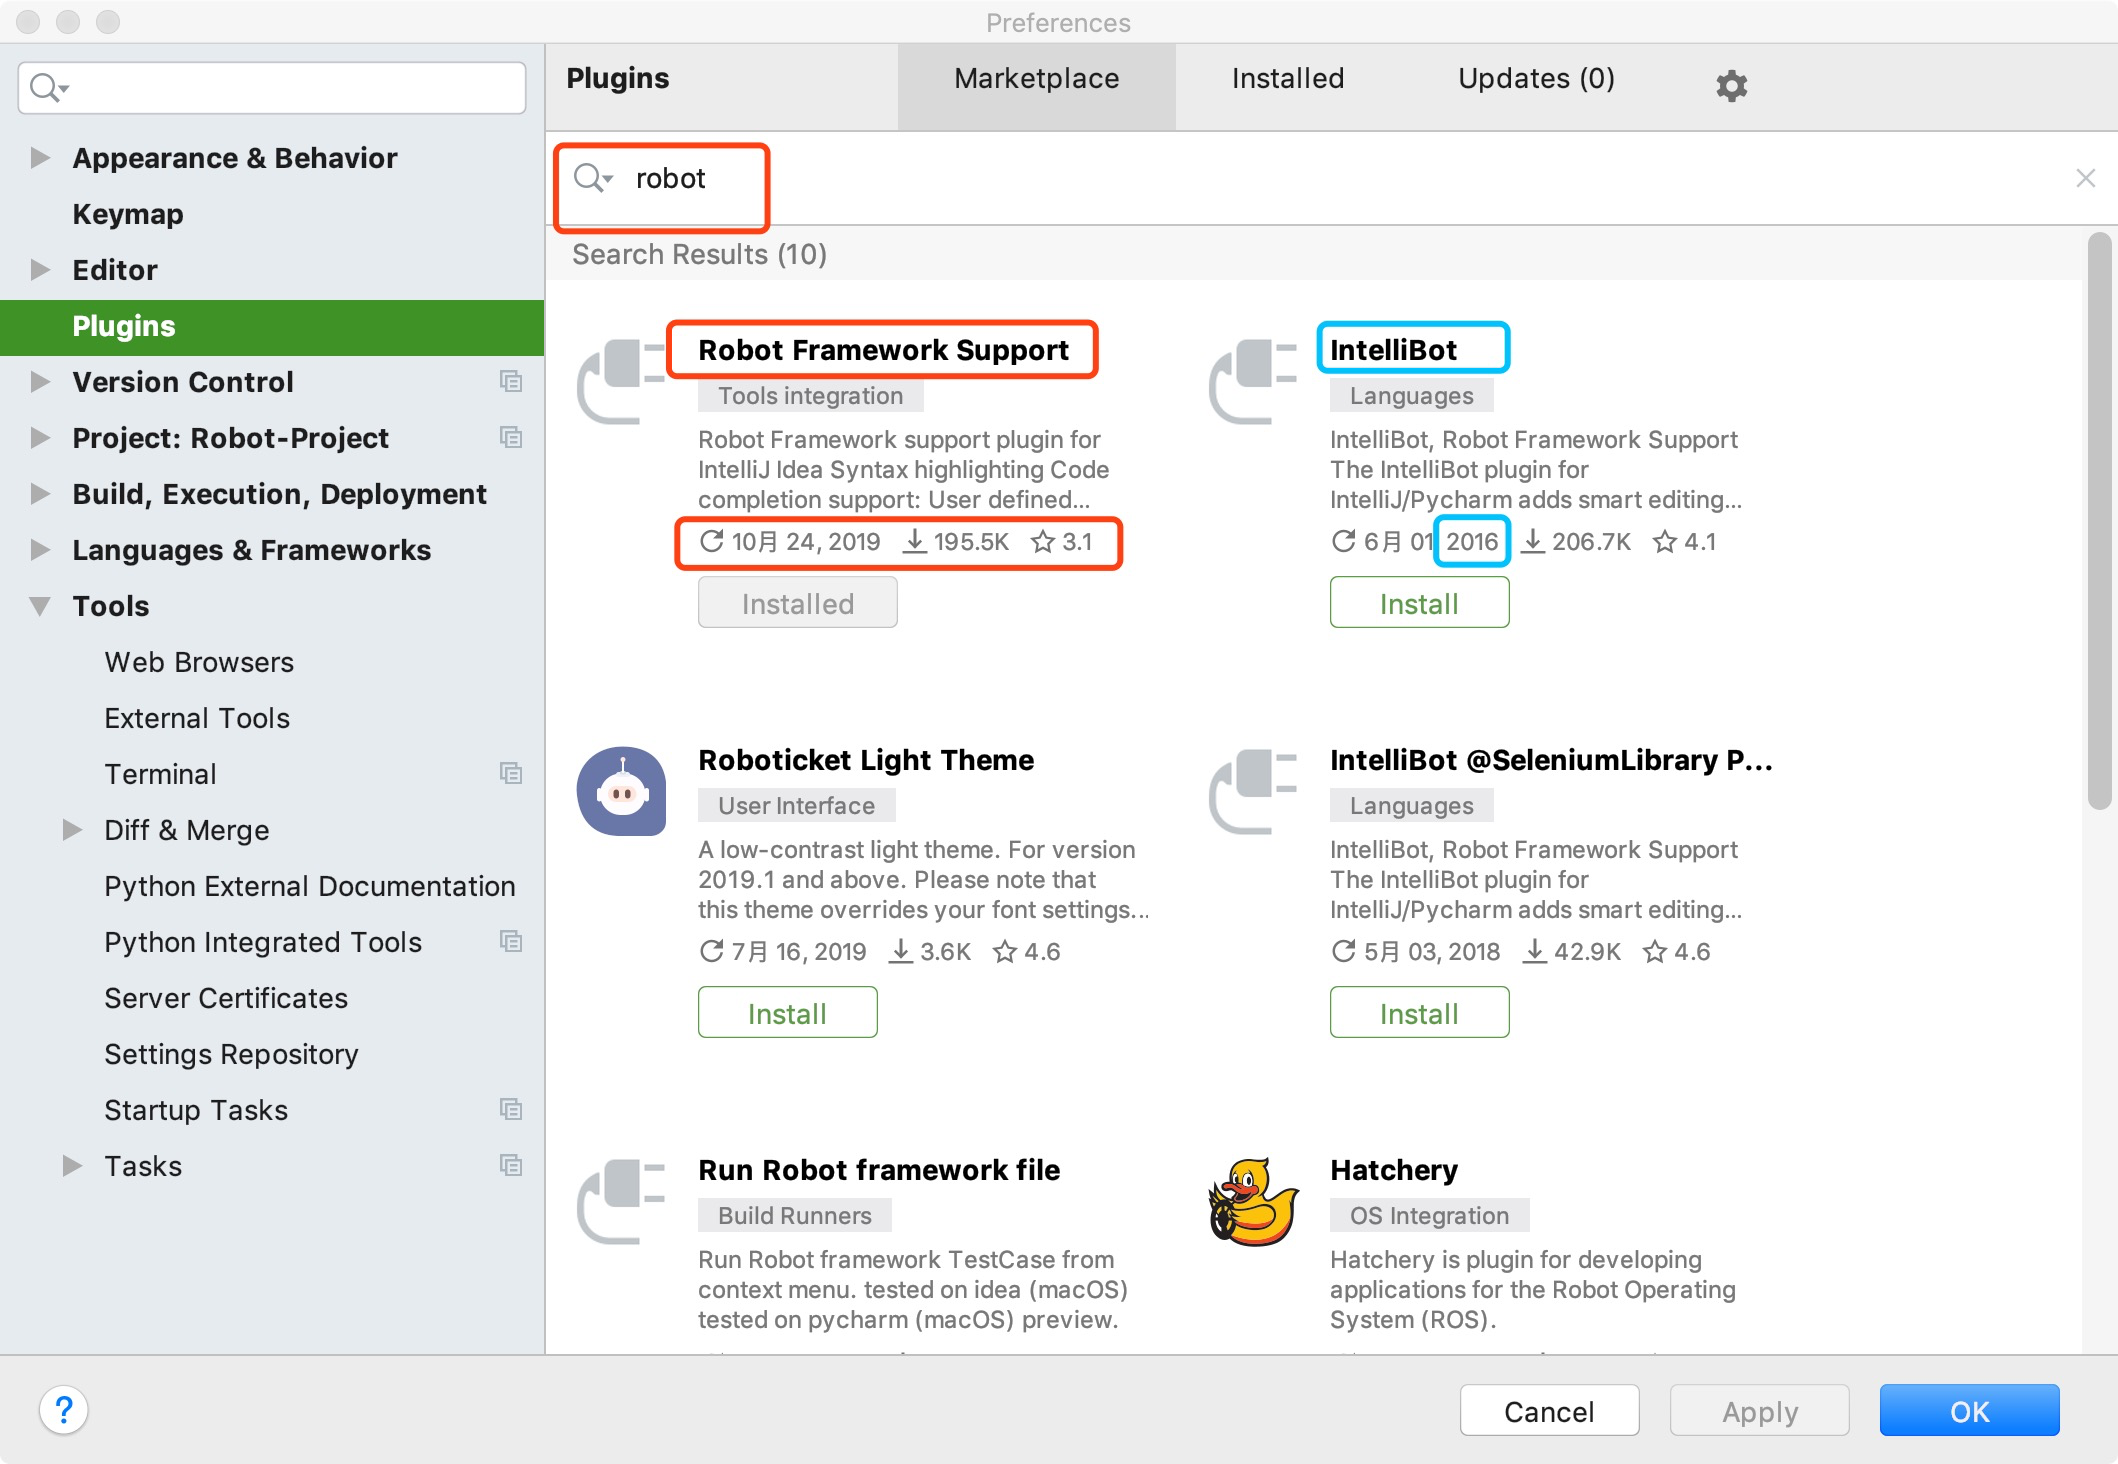Viewport: 2118px width, 1464px height.
Task: Click the IntelliBot plugin plug icon
Action: tap(1253, 381)
